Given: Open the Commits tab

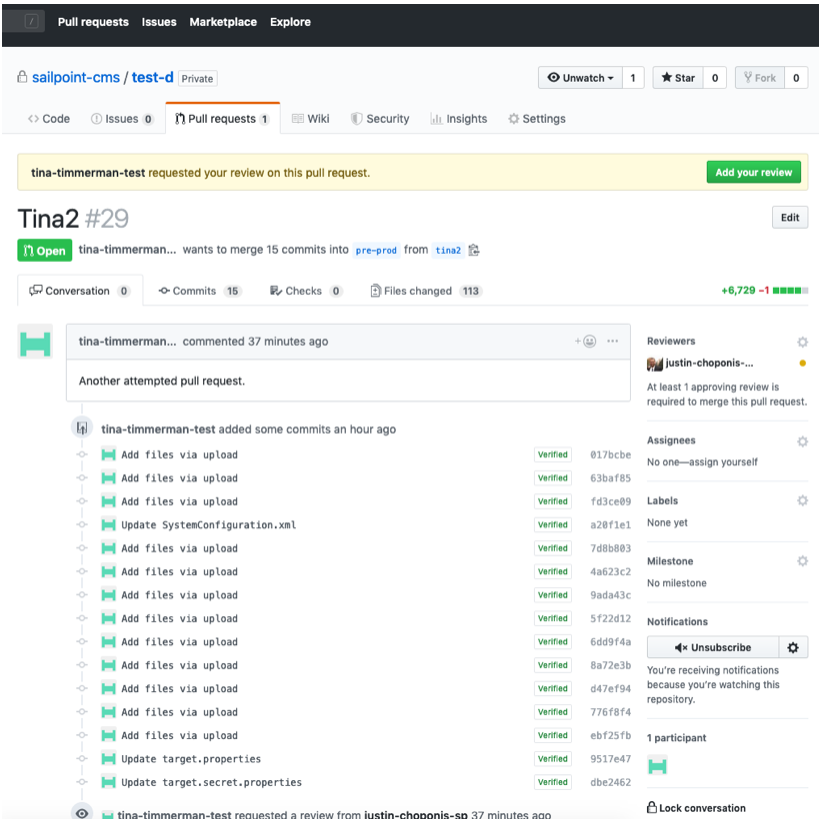Looking at the screenshot, I should coord(194,291).
